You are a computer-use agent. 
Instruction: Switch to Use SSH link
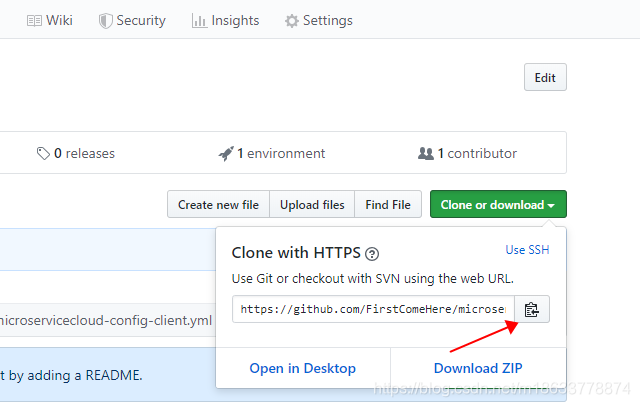(x=527, y=250)
